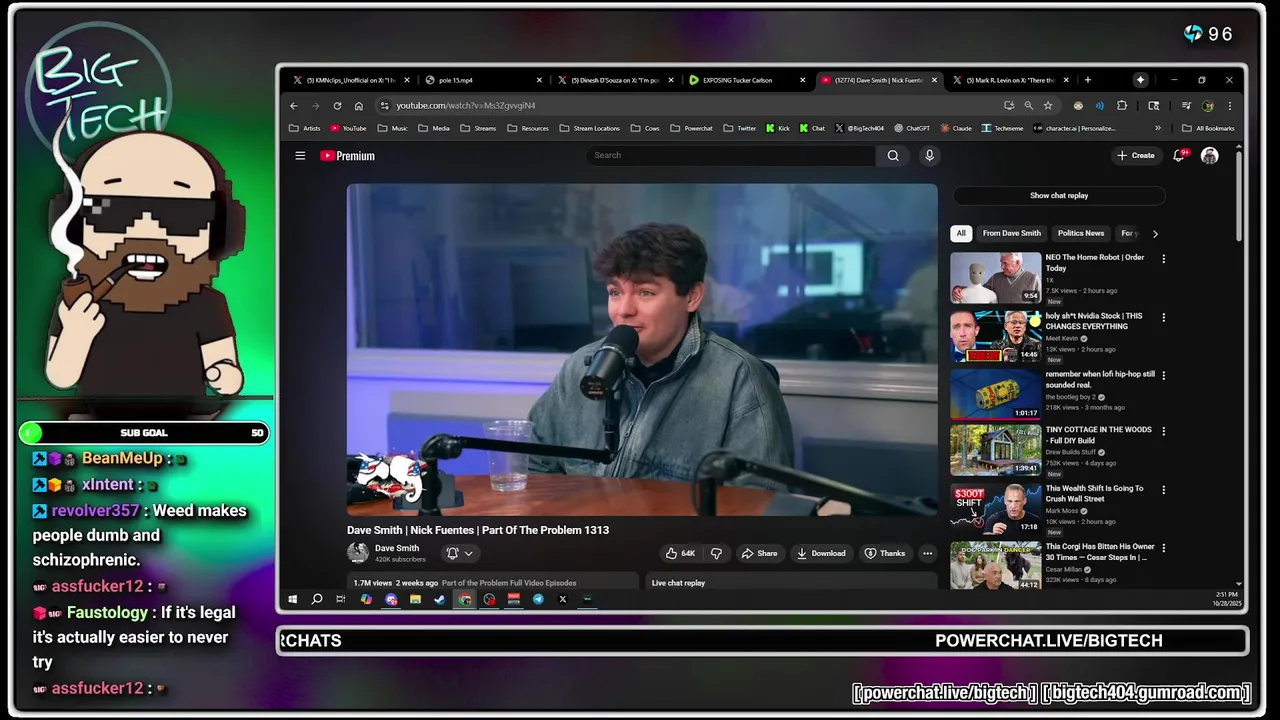This screenshot has width=1280, height=720.
Task: Switch to EXPOSING Tucker Carlson tab
Action: click(747, 80)
